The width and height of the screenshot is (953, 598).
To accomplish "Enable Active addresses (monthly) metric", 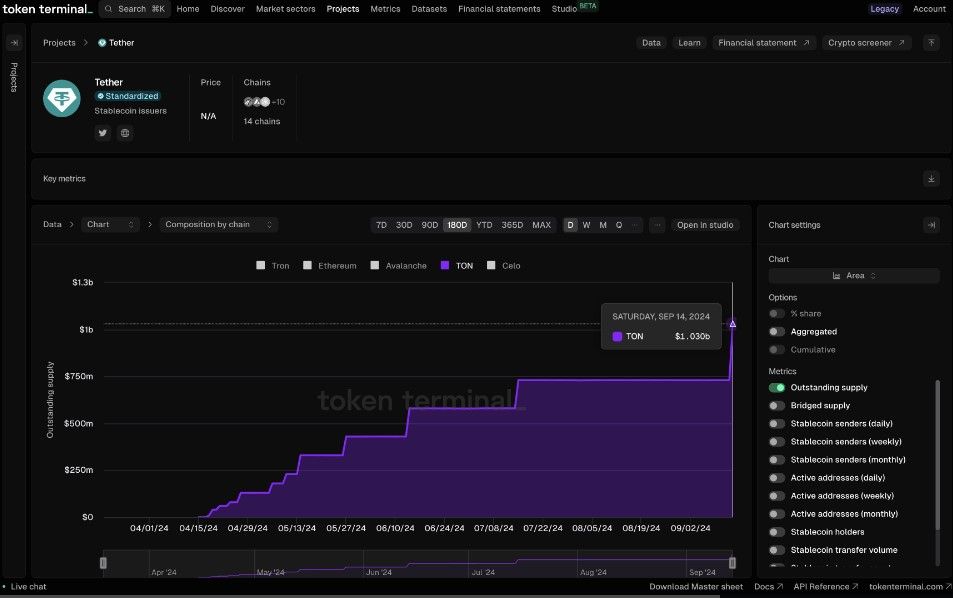I will (776, 514).
